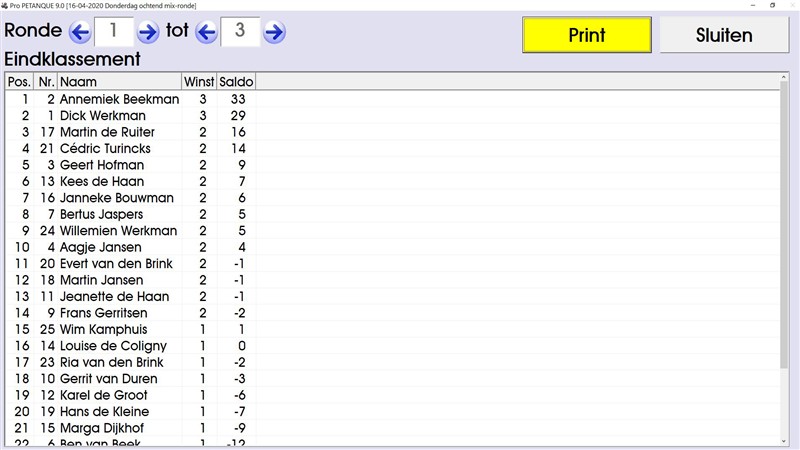Viewport: 800px width, 450px height.
Task: Click the ending round number field
Action: pyautogui.click(x=240, y=32)
